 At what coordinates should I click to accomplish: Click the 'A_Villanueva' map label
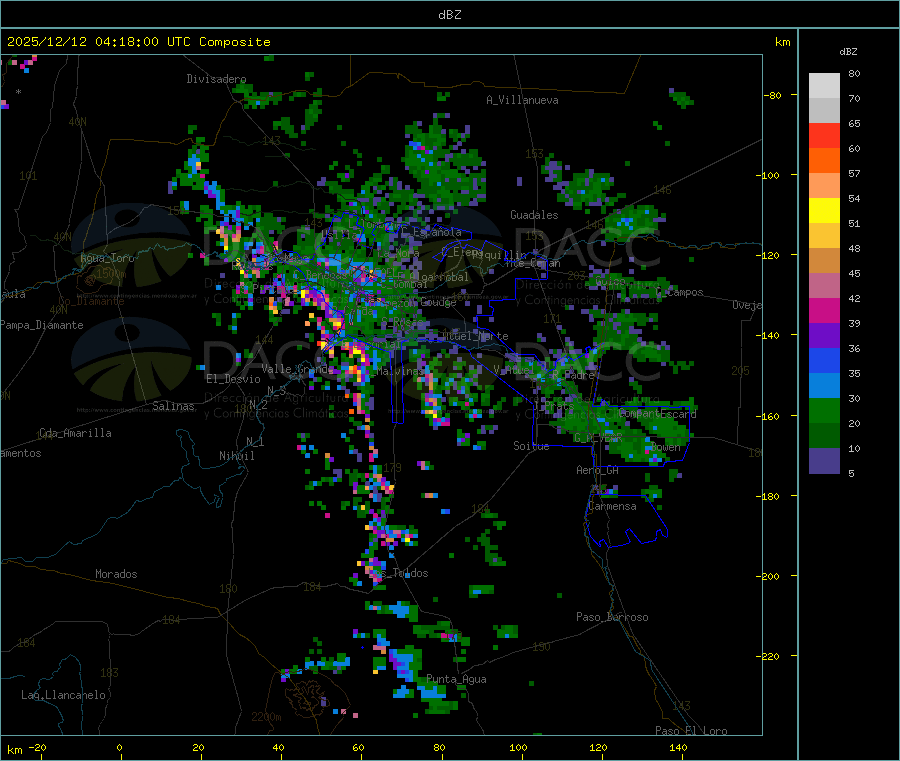[522, 100]
